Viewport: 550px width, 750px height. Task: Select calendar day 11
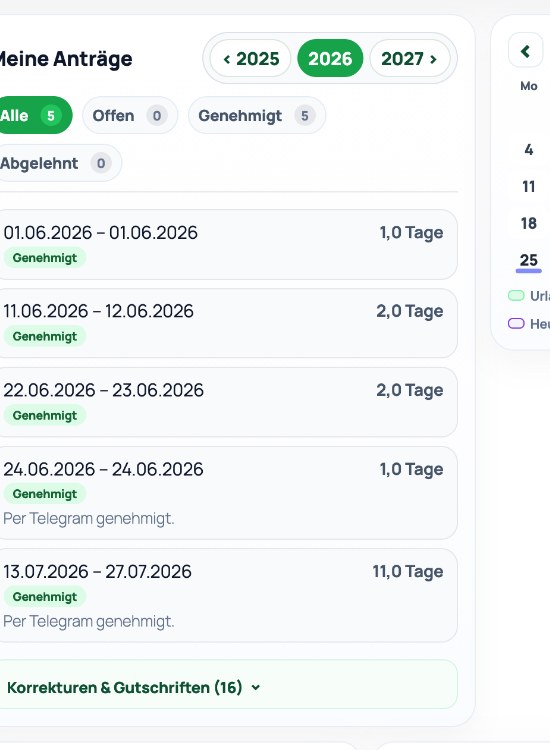(x=528, y=187)
